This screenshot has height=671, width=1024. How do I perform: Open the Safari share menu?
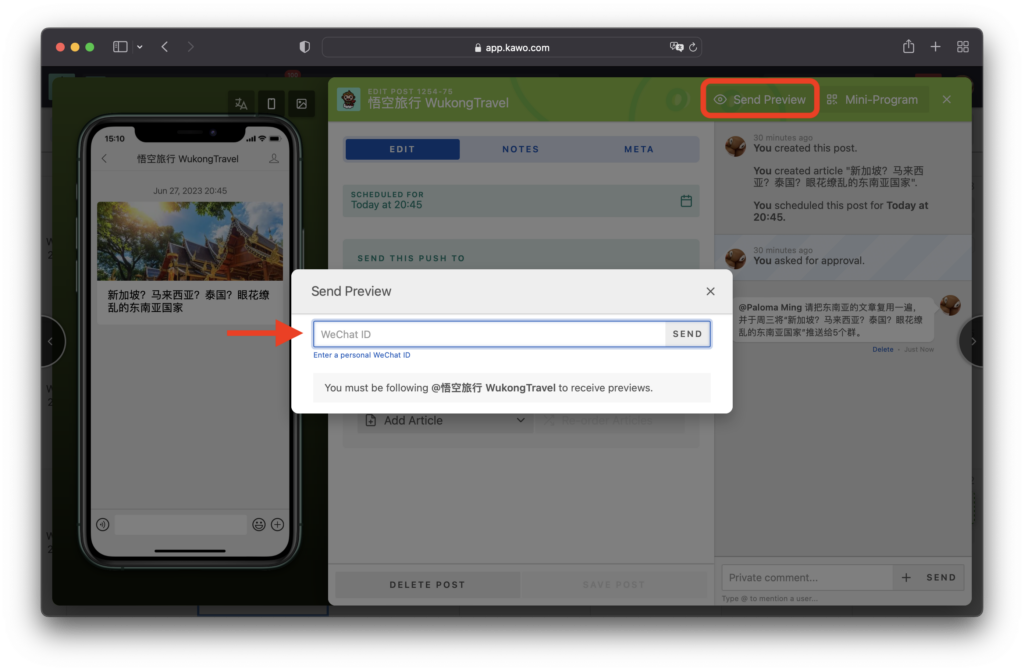point(908,46)
